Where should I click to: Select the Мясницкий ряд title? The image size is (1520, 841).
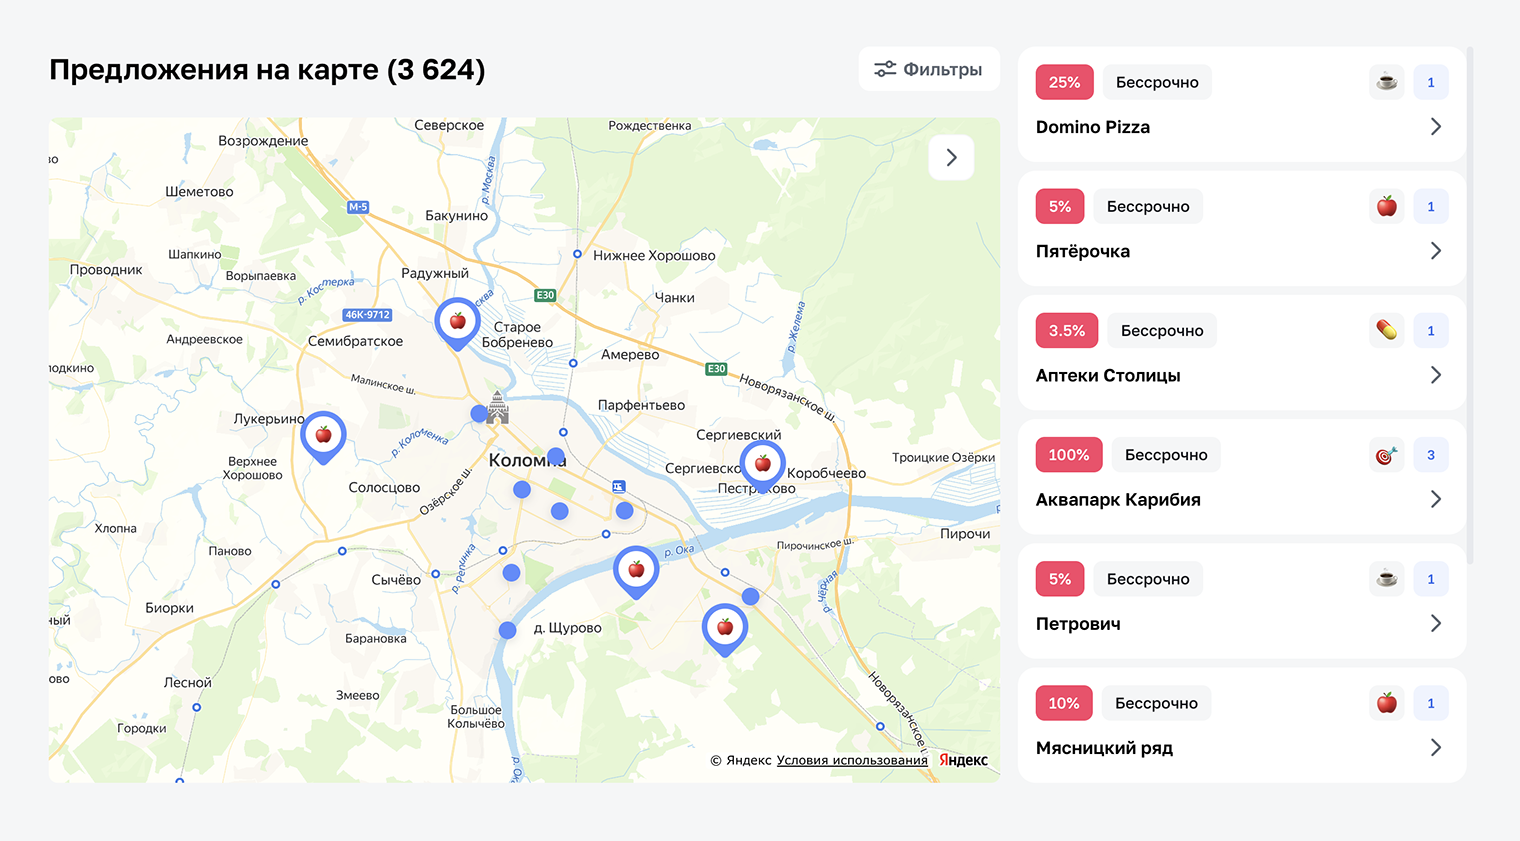(x=1105, y=747)
